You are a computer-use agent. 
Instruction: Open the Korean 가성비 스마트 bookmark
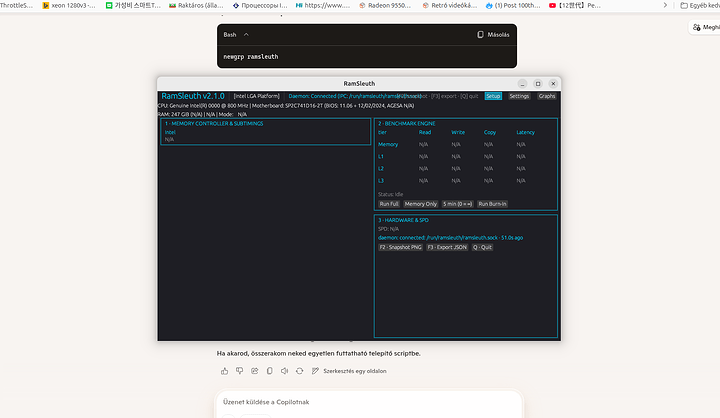[x=133, y=6]
